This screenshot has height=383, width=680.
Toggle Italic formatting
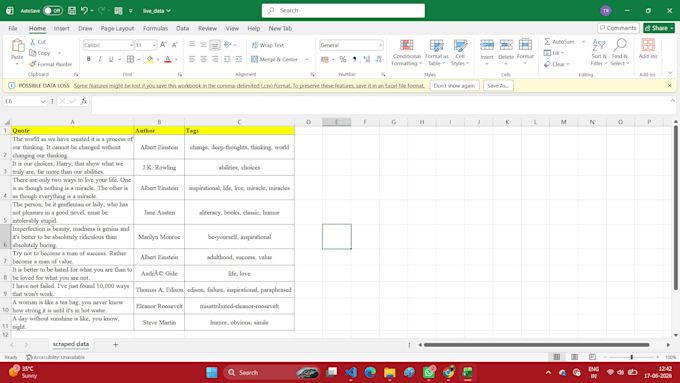[x=100, y=59]
